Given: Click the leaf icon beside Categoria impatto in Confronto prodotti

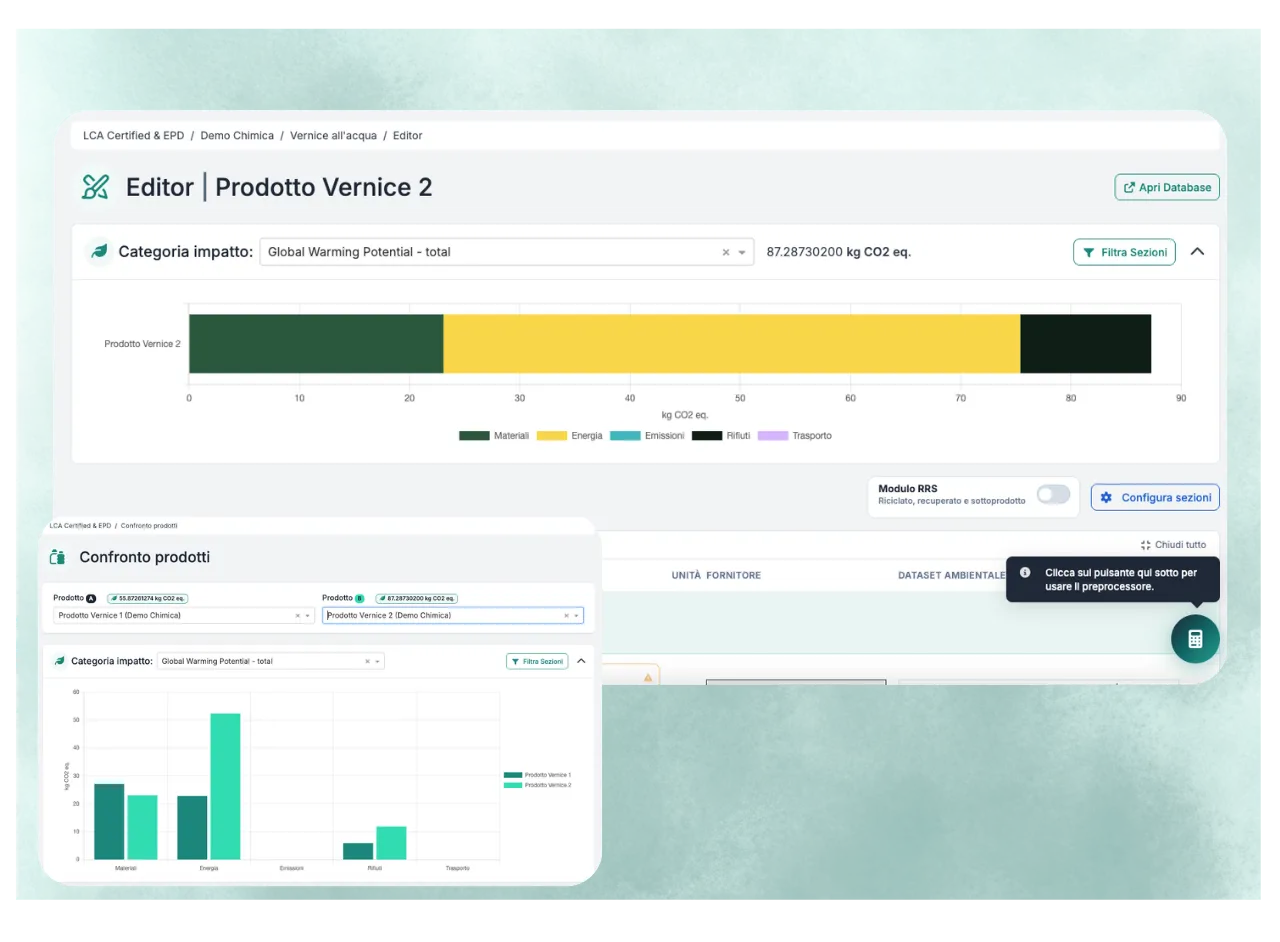Looking at the screenshot, I should 59,661.
